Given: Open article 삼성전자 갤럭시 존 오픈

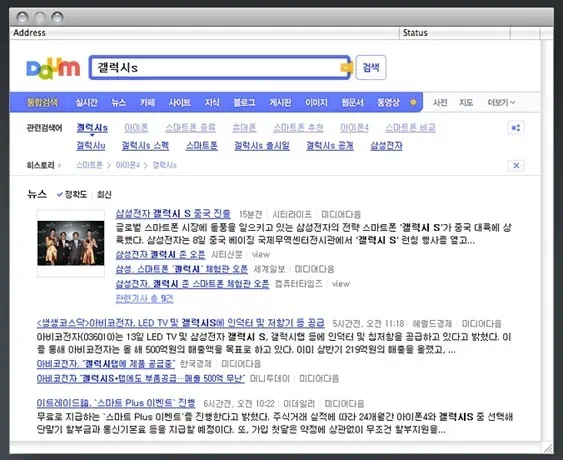Looking at the screenshot, I should (160, 255).
